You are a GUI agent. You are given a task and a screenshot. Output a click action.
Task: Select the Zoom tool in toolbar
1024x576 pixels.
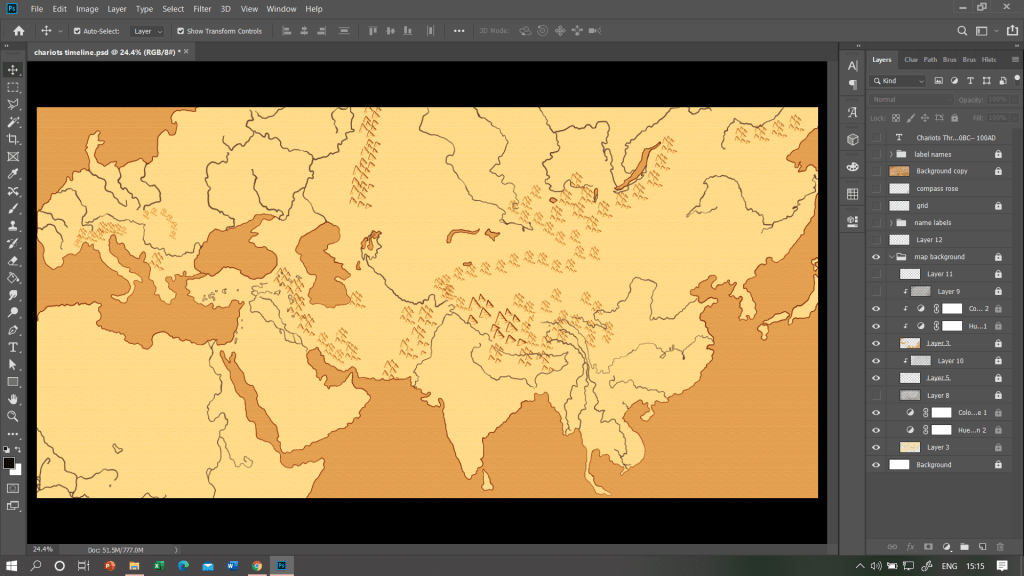pyautogui.click(x=13, y=416)
